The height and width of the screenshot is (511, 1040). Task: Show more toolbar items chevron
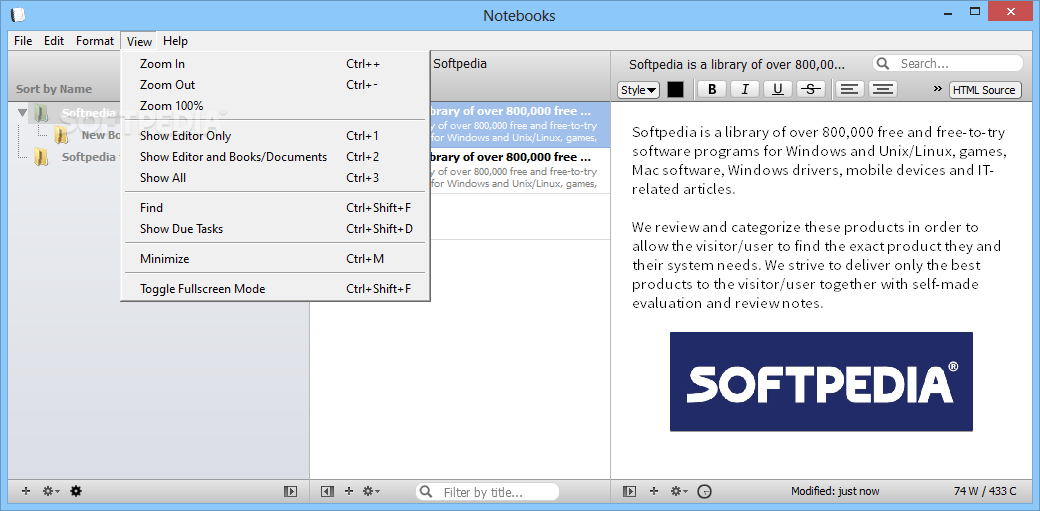[x=937, y=89]
